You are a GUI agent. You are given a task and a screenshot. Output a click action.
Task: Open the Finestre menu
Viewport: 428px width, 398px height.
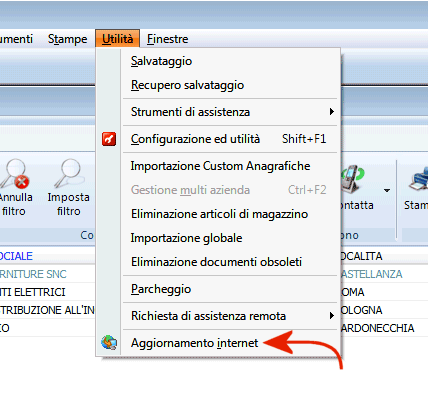167,39
